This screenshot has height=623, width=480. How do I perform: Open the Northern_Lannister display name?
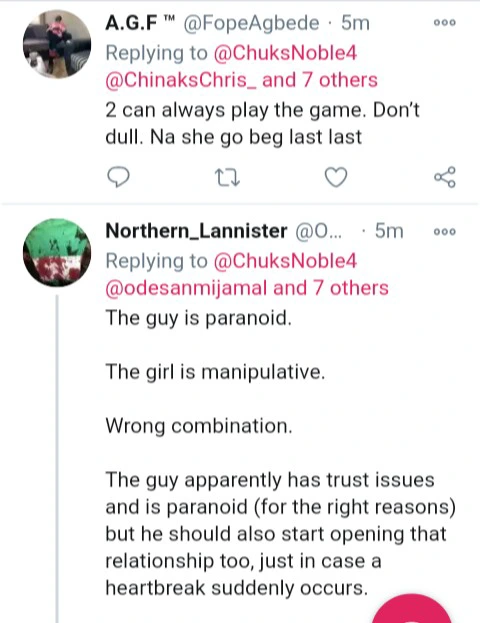(x=196, y=231)
